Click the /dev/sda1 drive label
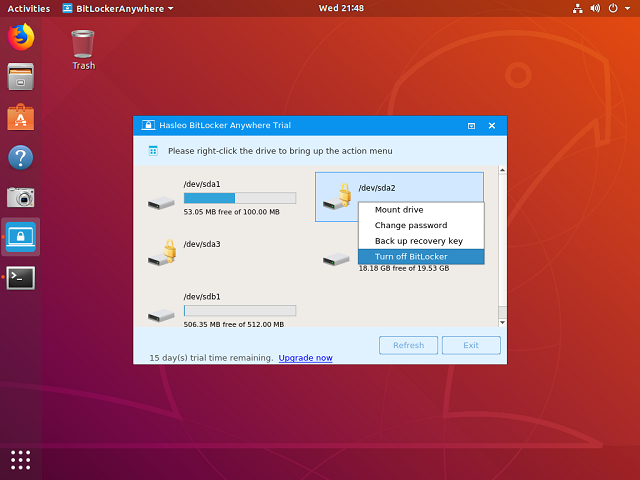Screen dimensions: 640x480 coord(202,184)
